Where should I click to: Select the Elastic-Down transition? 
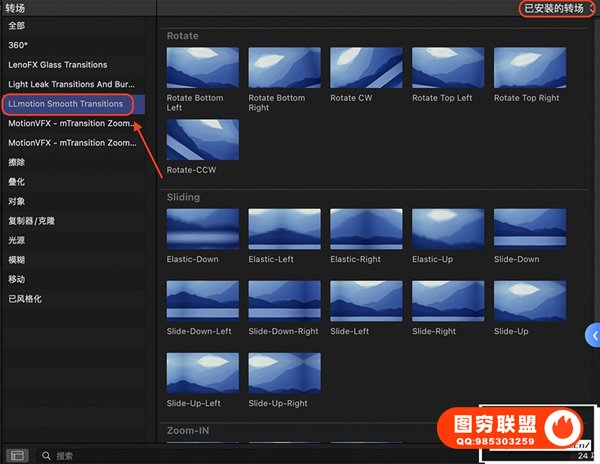(203, 229)
